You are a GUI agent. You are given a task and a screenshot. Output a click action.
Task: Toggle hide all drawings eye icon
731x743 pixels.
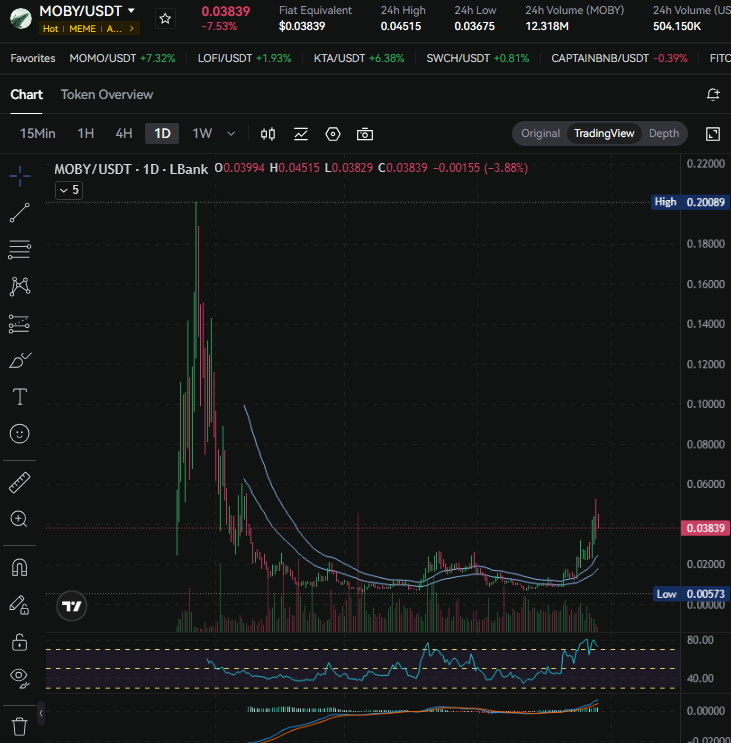[x=19, y=678]
